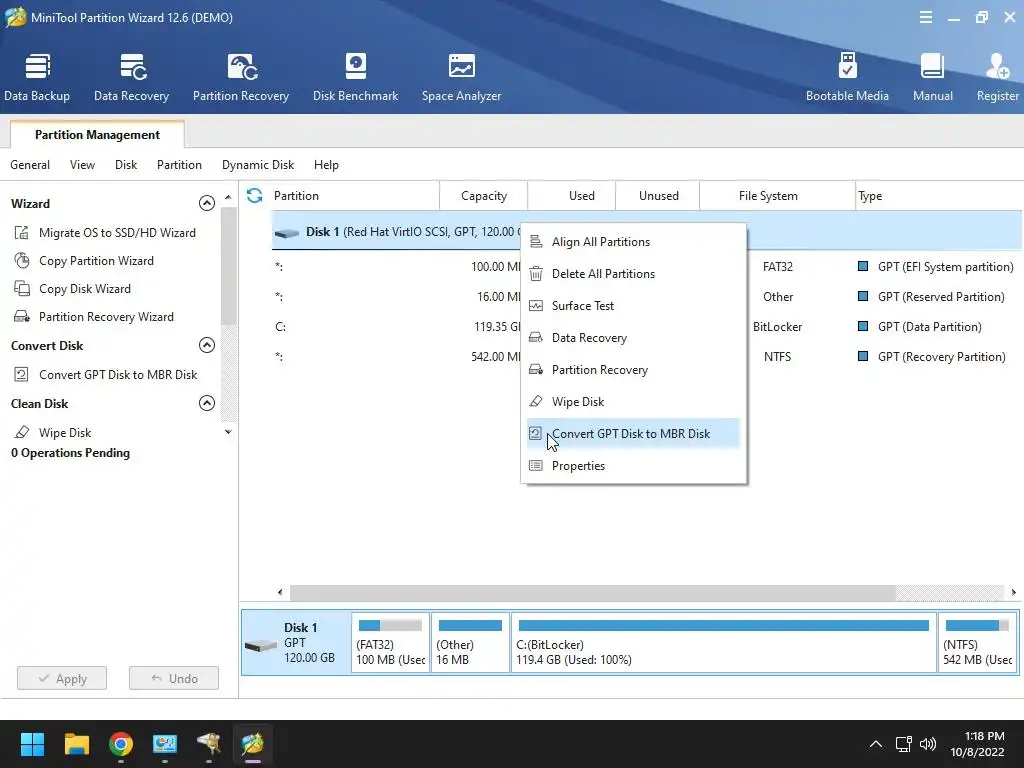The image size is (1024, 768).
Task: Click Align All Partitions in the context menu
Action: [633, 242]
